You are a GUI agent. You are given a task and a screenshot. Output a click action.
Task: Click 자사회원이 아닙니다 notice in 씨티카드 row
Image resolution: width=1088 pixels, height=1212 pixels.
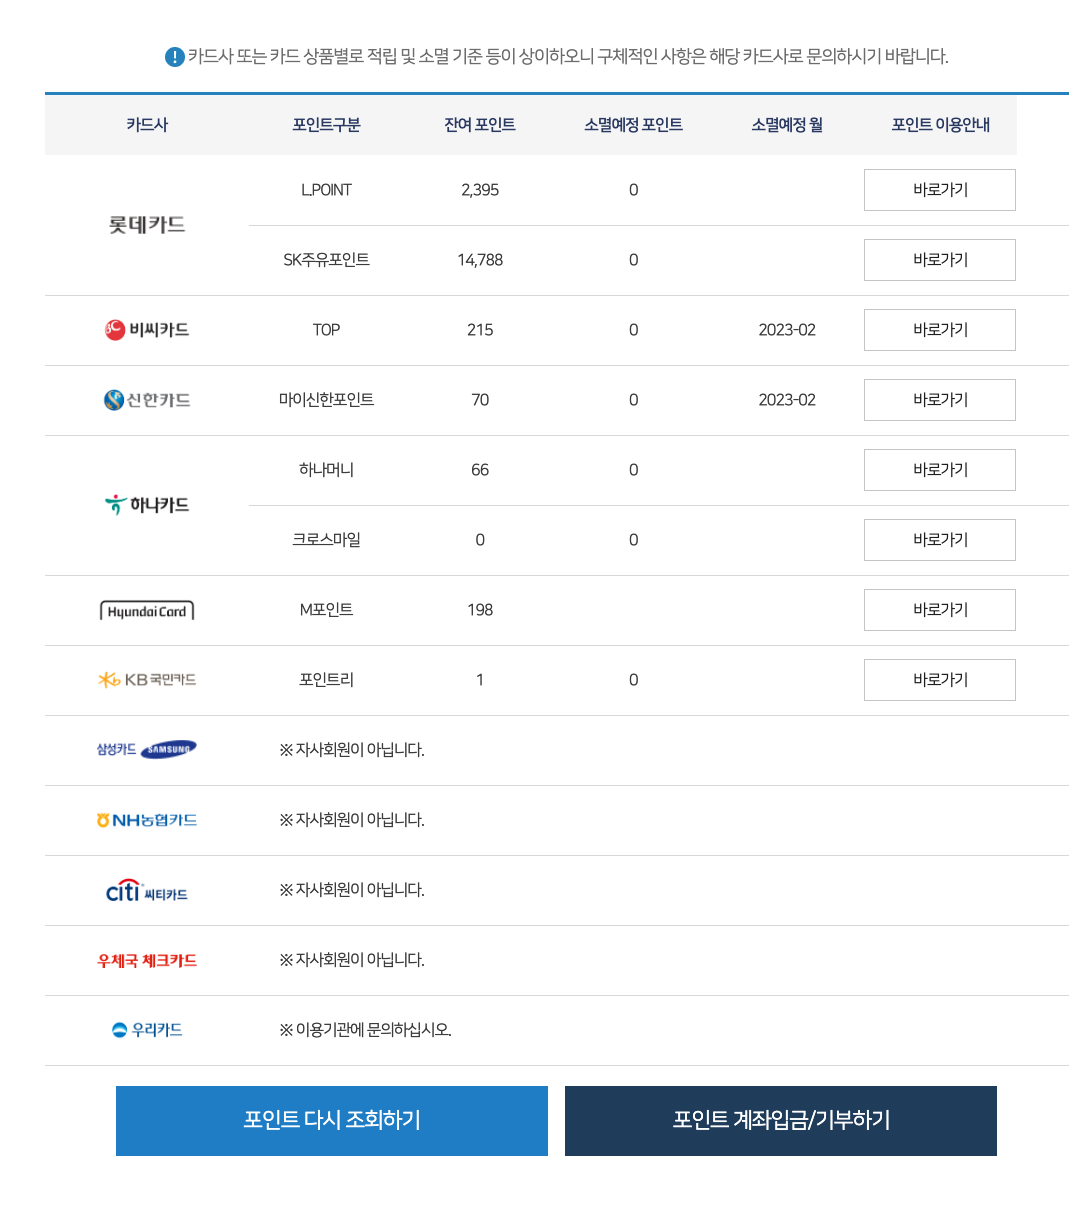[x=352, y=890]
